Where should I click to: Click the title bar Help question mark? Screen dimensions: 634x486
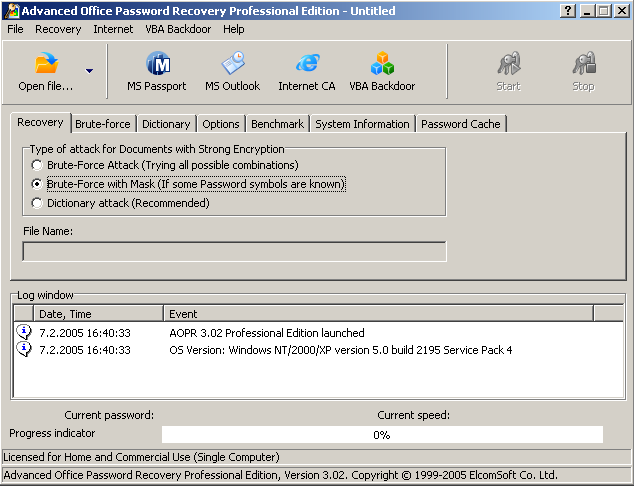[568, 11]
